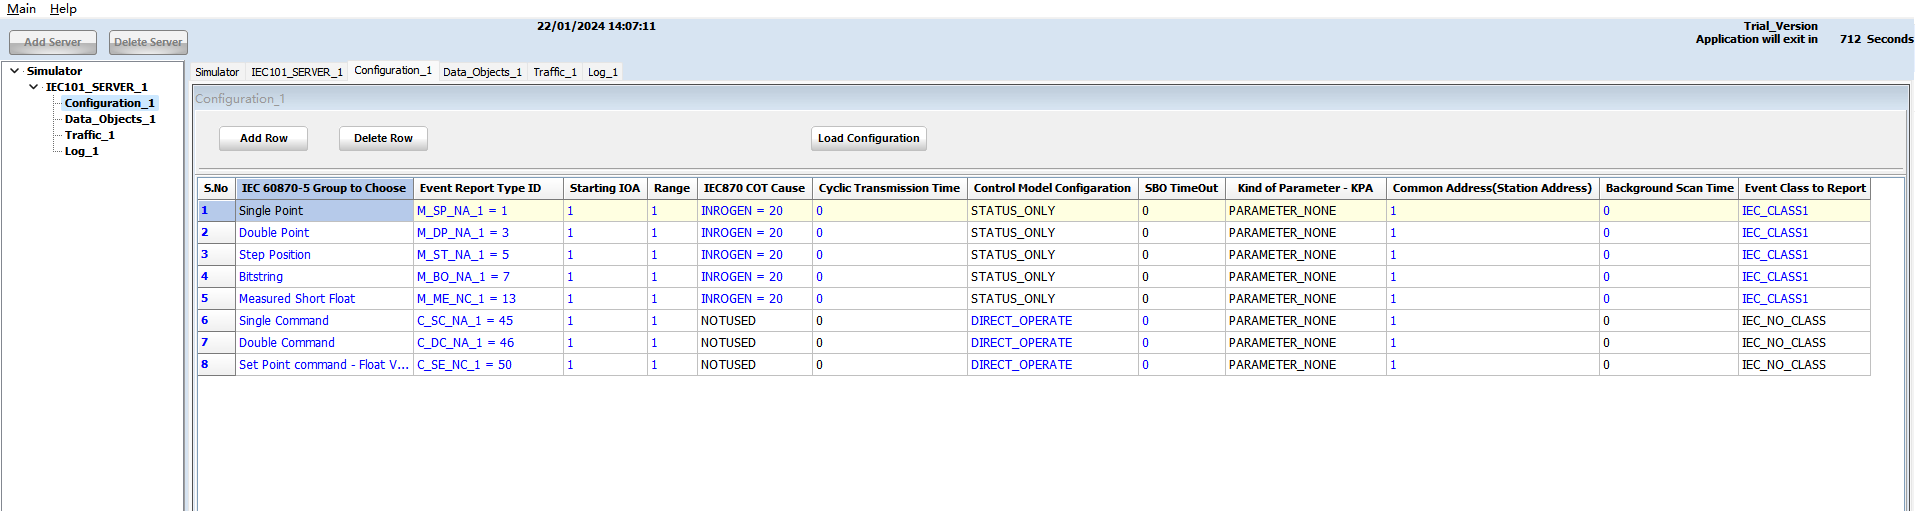Screen dimensions: 1915x511
Task: Click the M_ME_NC_1 = 13 cell
Action: tap(488, 299)
